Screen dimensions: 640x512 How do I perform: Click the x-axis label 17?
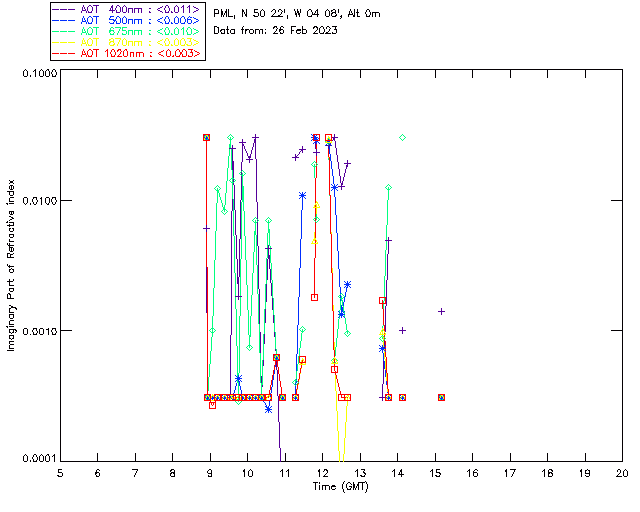(510, 473)
